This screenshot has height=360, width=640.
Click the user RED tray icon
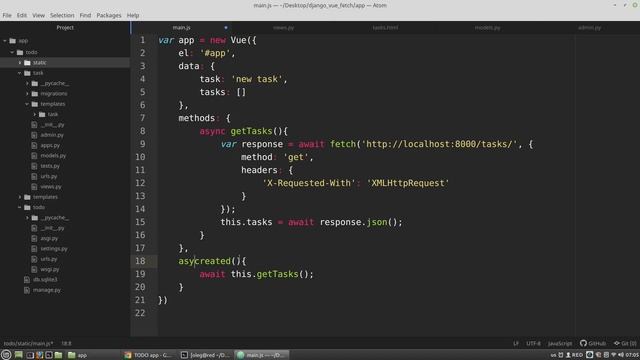point(574,355)
